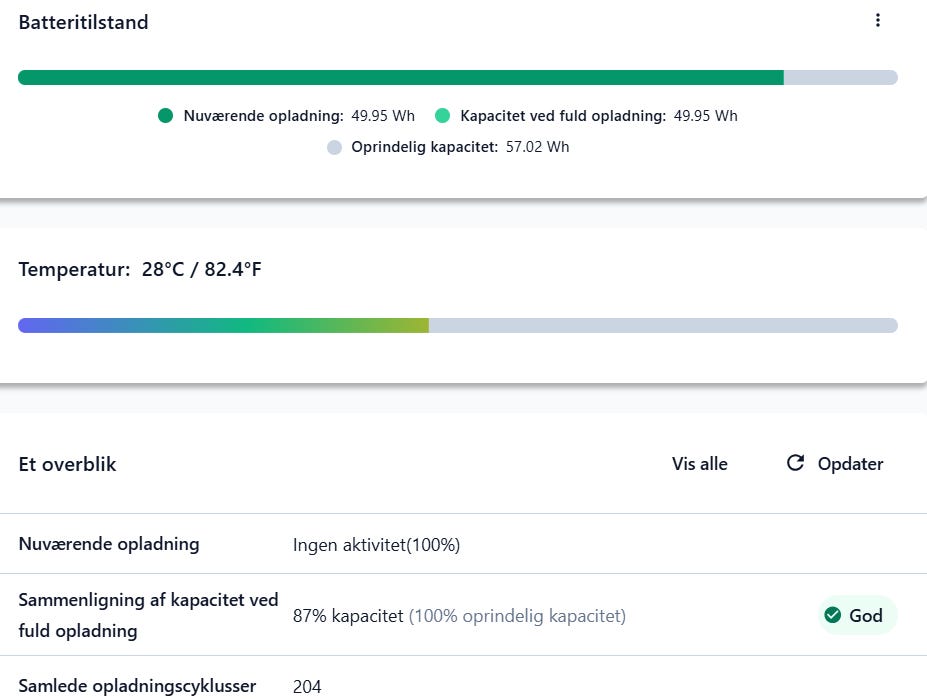Viewport: 927px width, 699px height.
Task: Click the Samlede opladningscyklusser row label
Action: click(x=137, y=686)
